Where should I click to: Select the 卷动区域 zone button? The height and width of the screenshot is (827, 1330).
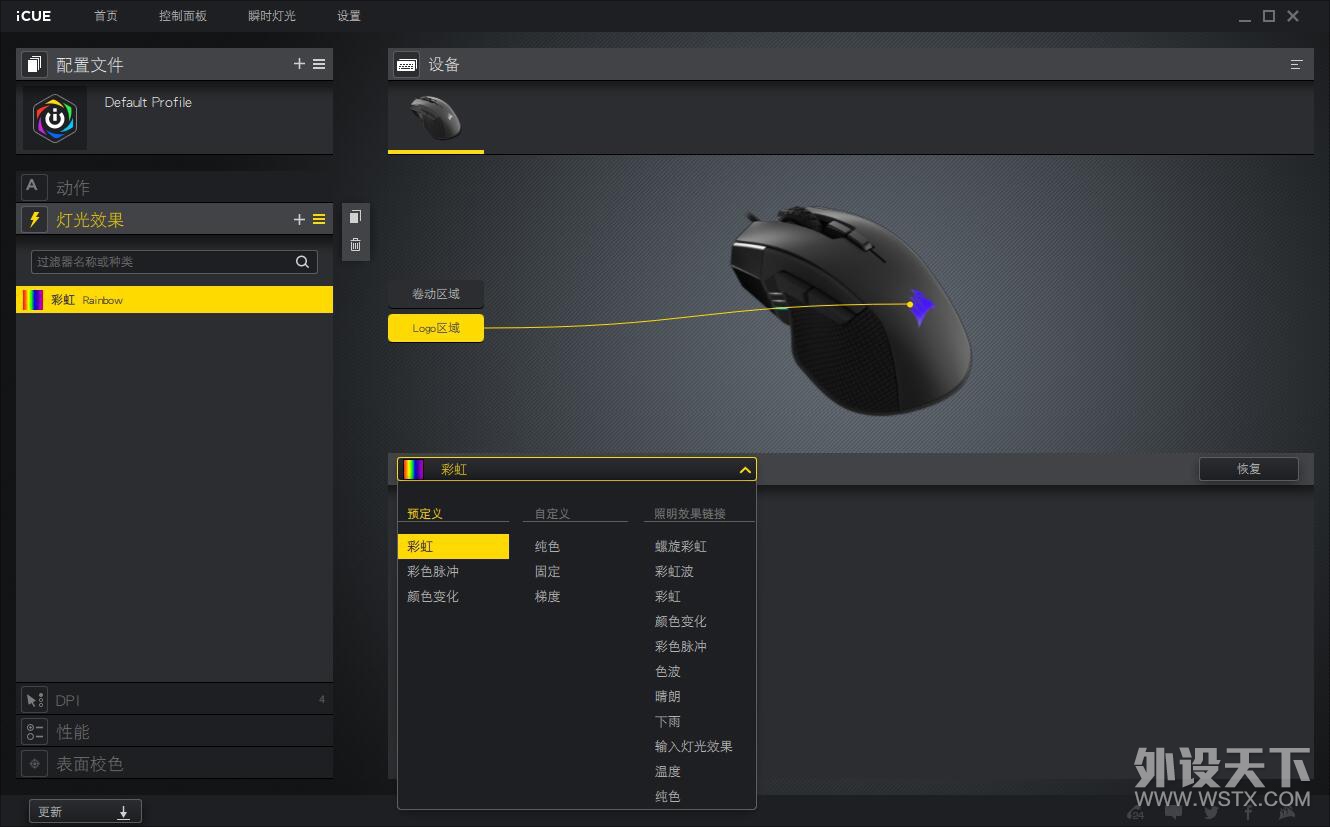[x=436, y=294]
